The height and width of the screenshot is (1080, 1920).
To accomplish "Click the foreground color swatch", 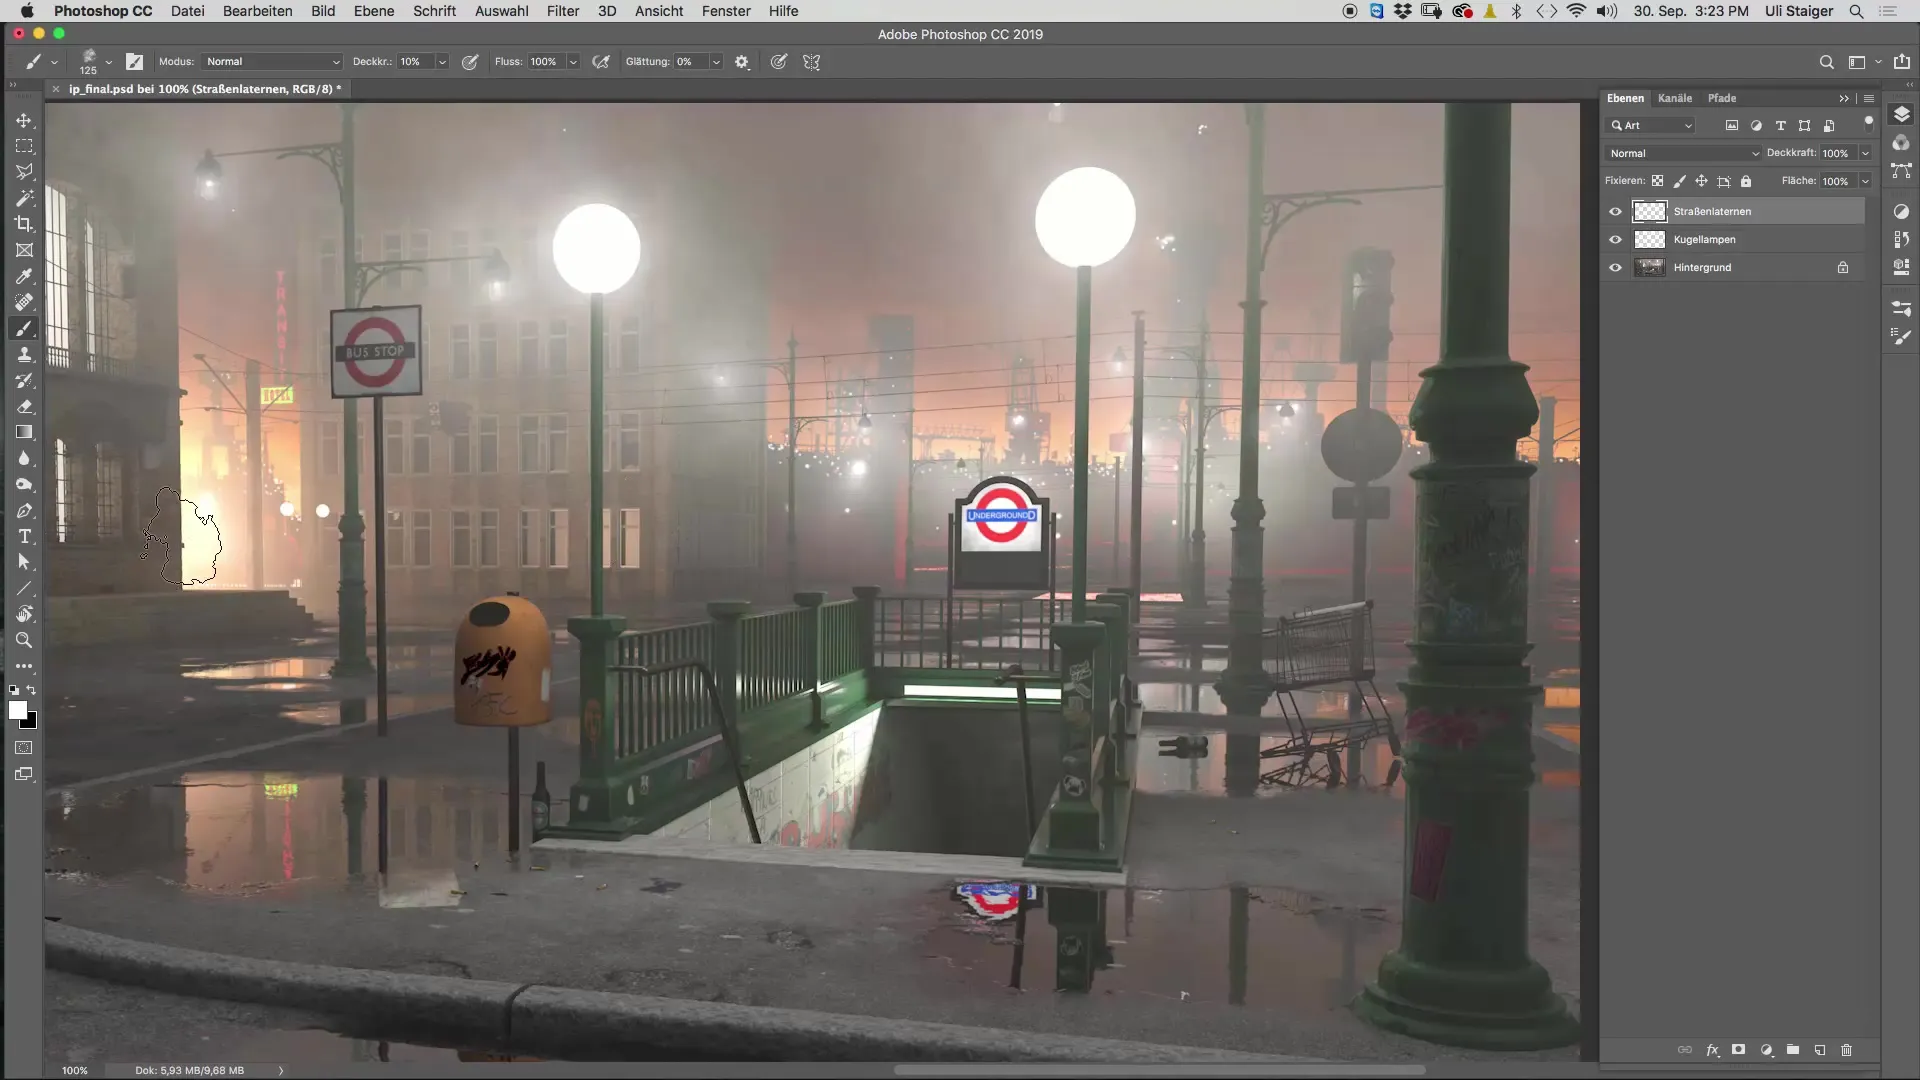I will [17, 709].
